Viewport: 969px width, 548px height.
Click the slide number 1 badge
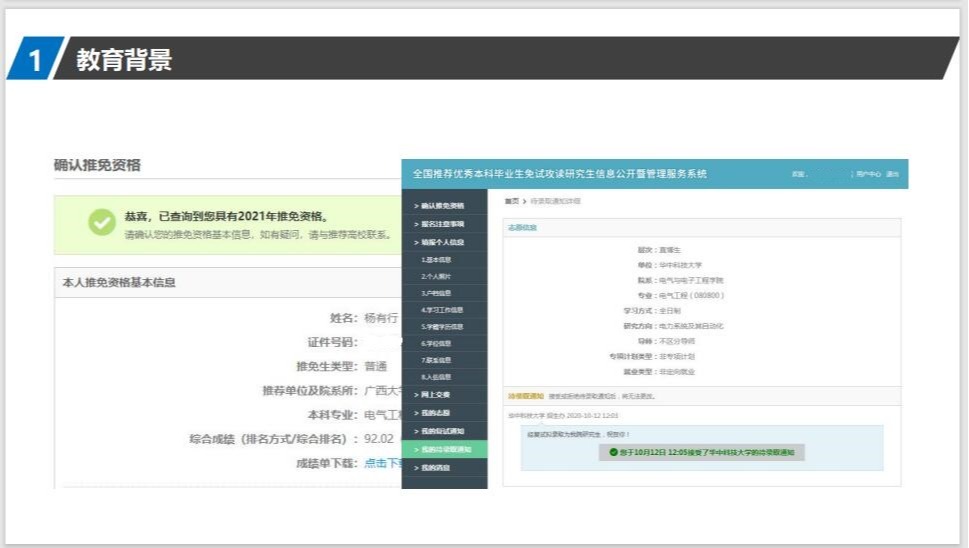click(x=35, y=60)
